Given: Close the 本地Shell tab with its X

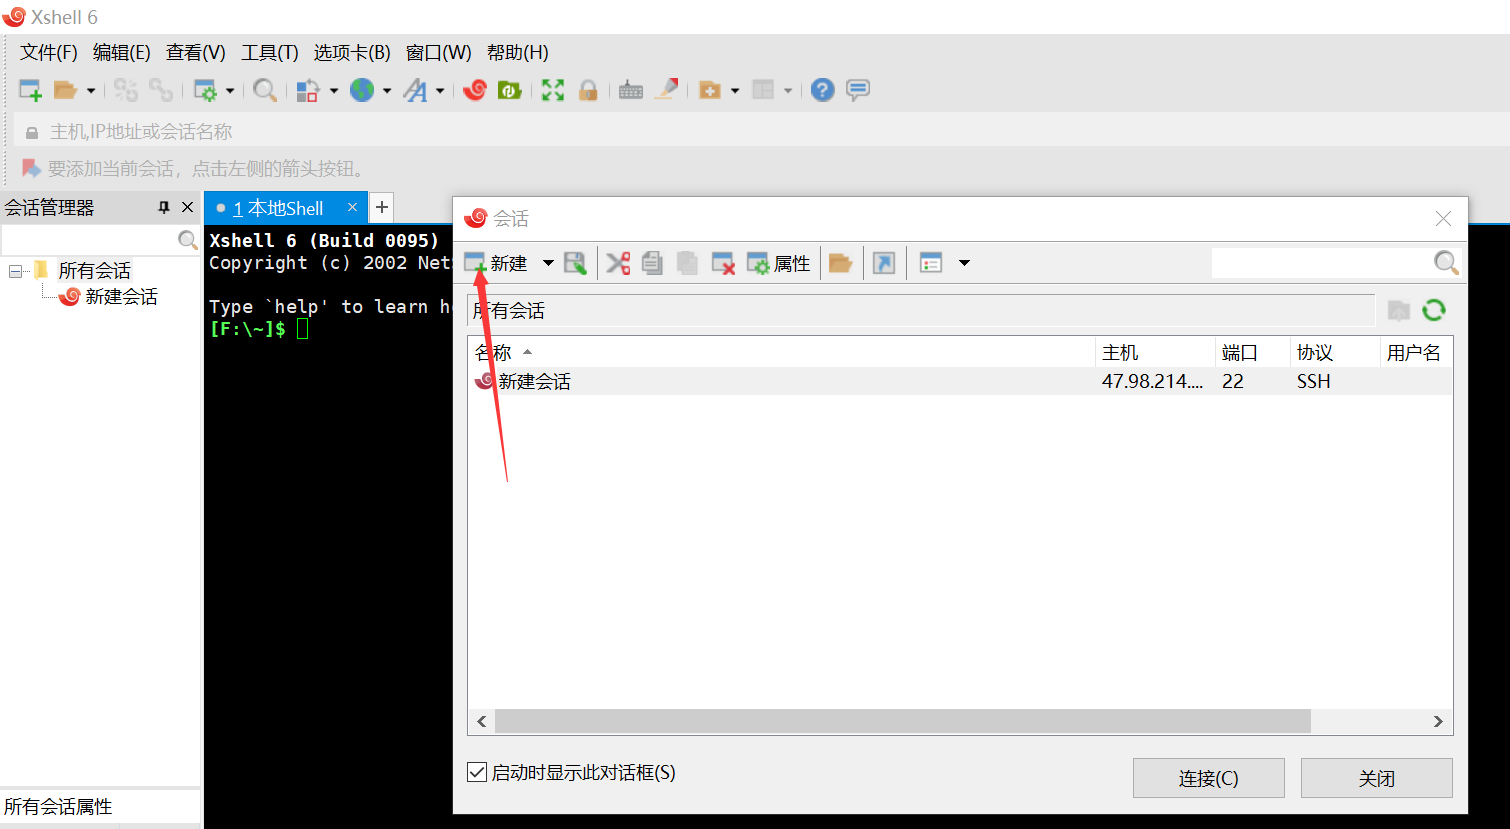Looking at the screenshot, I should tap(352, 207).
